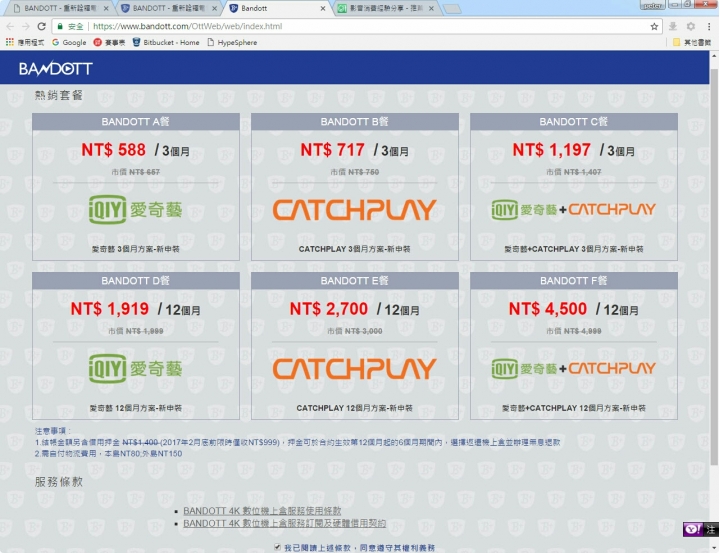This screenshot has height=553, width=720.
Task: Click the iQIYI logo in BANDOTT D plan
Action: tap(135, 368)
